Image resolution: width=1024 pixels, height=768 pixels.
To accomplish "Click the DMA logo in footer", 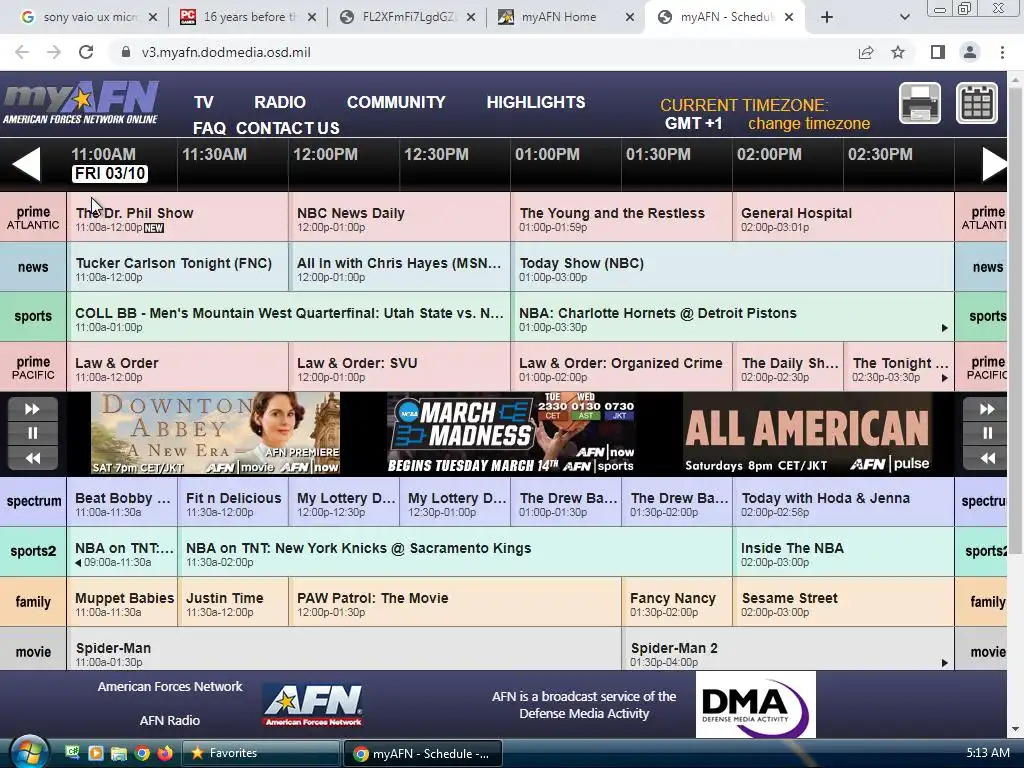I will pyautogui.click(x=756, y=705).
